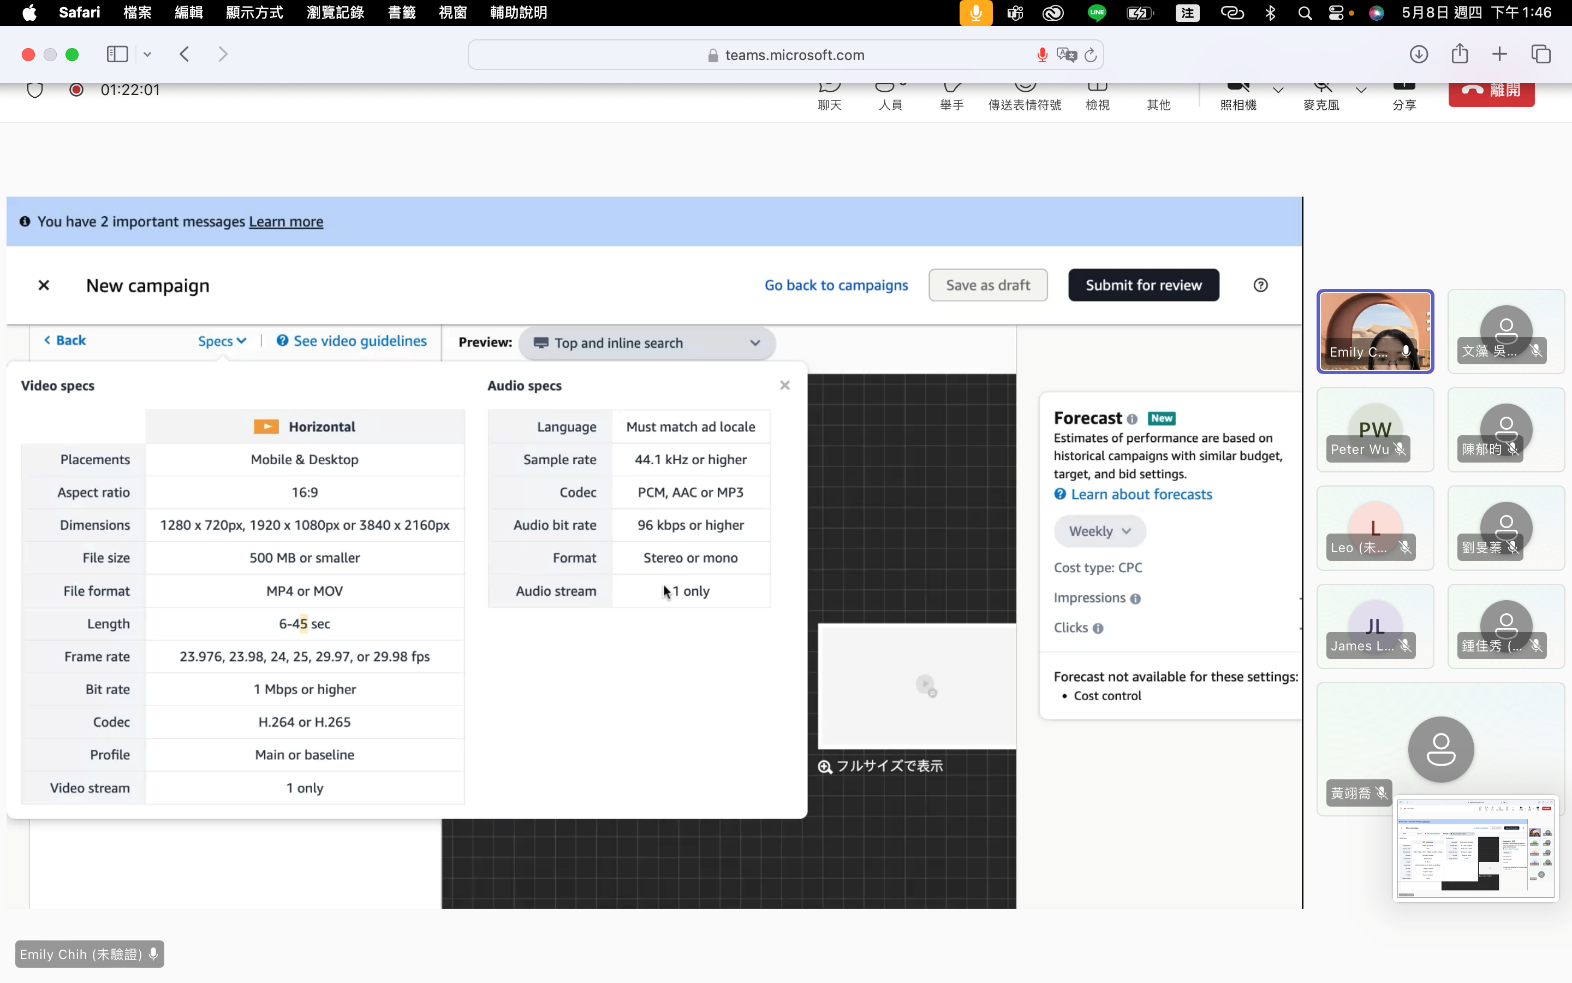
Task: Close the New campaign page
Action: coord(44,285)
